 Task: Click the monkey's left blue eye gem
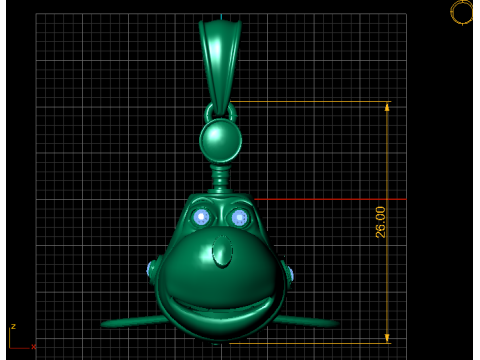(x=201, y=217)
